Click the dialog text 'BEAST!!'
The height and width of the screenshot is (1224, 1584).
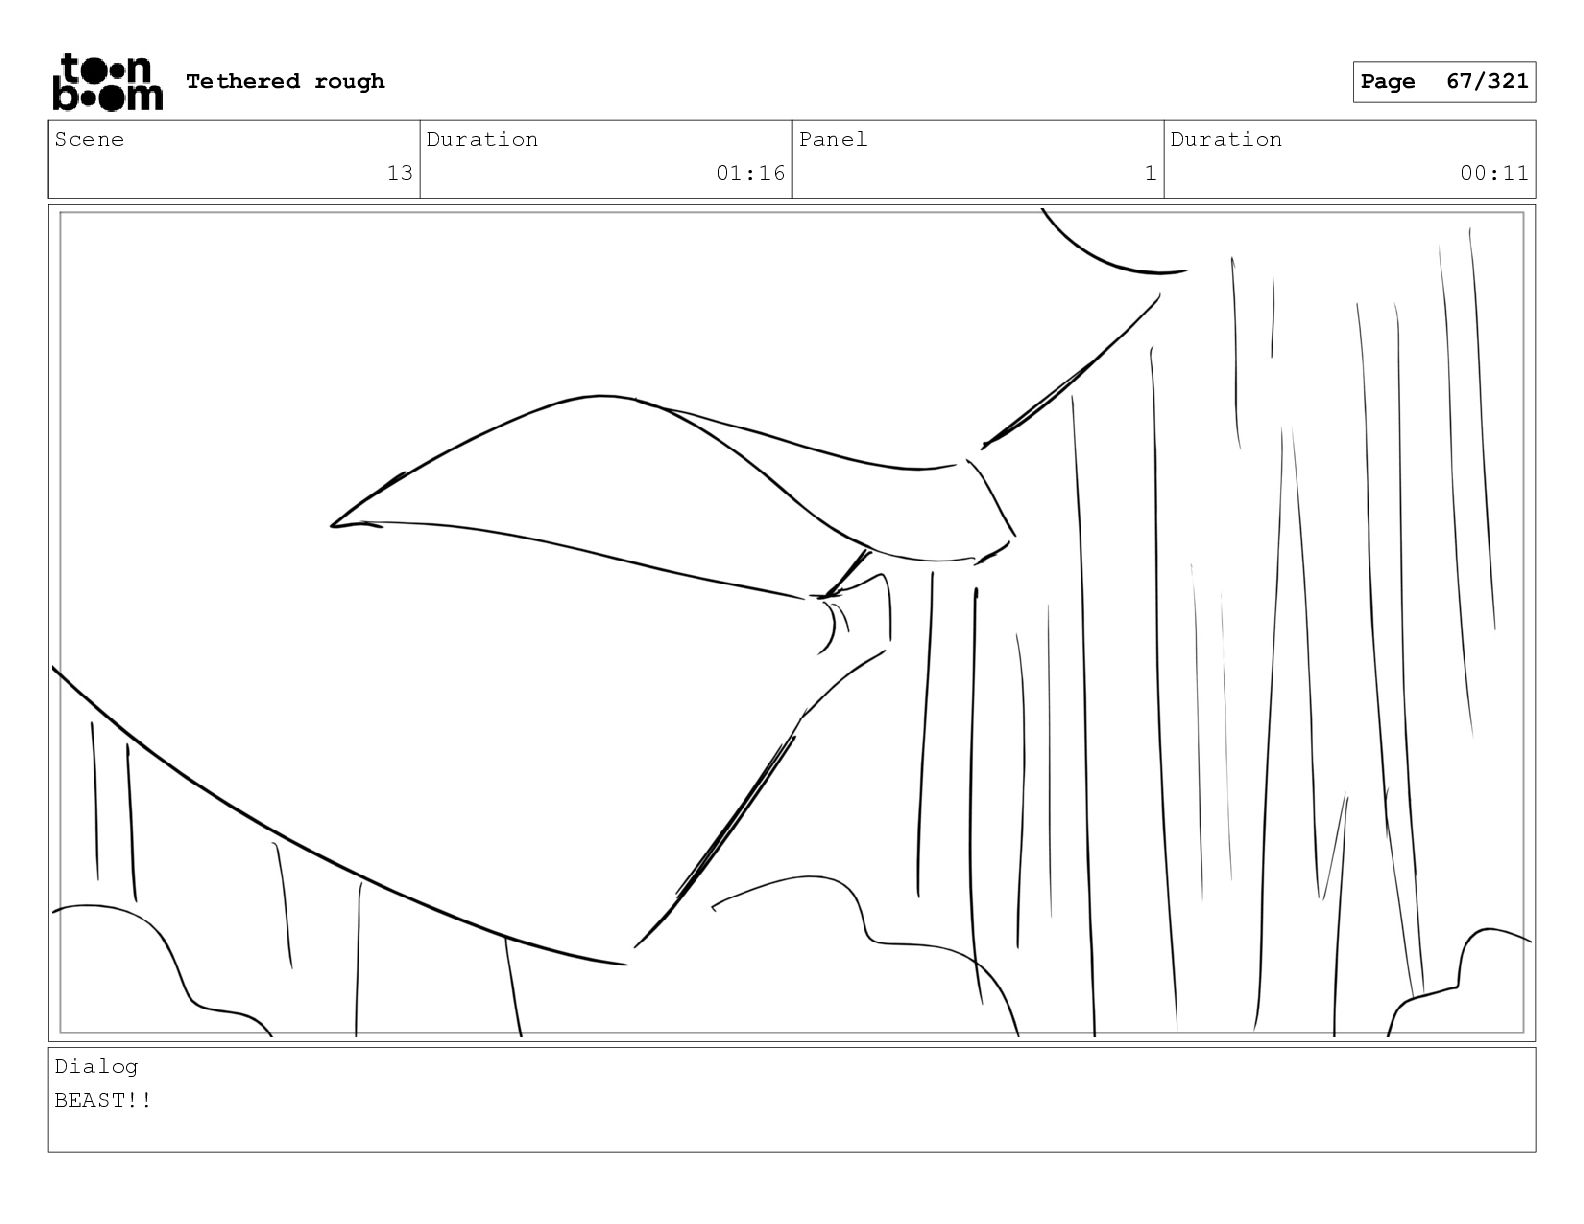[x=103, y=1100]
